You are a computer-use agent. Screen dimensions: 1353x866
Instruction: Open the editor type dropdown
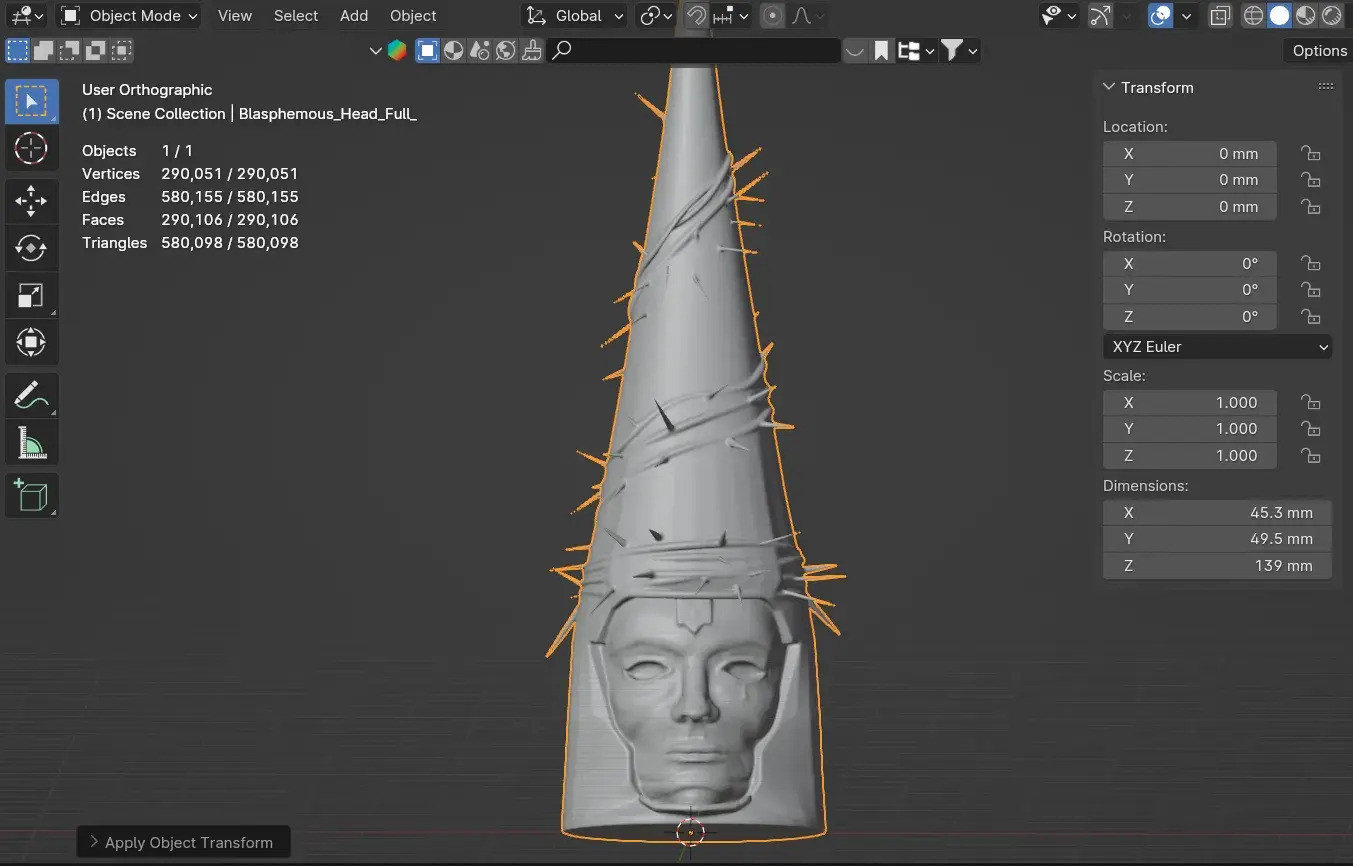click(26, 16)
